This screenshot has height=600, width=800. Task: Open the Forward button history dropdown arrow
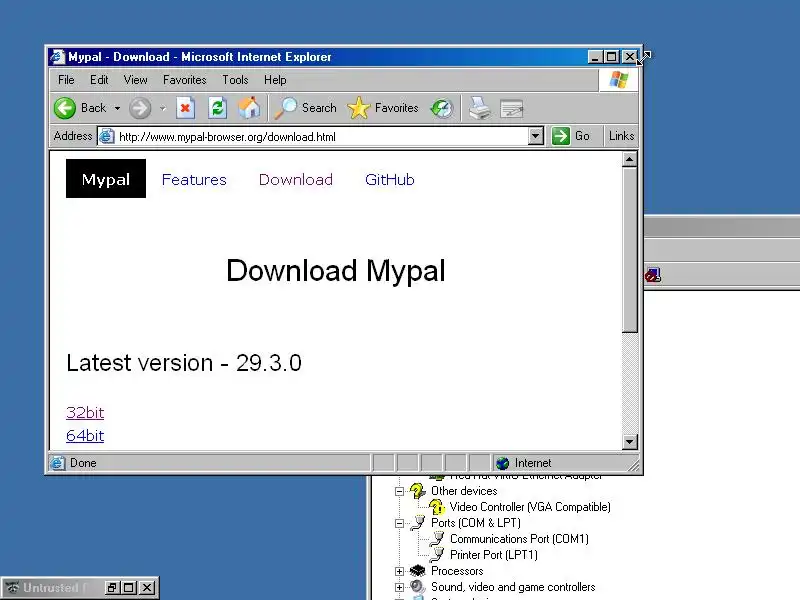(x=163, y=108)
